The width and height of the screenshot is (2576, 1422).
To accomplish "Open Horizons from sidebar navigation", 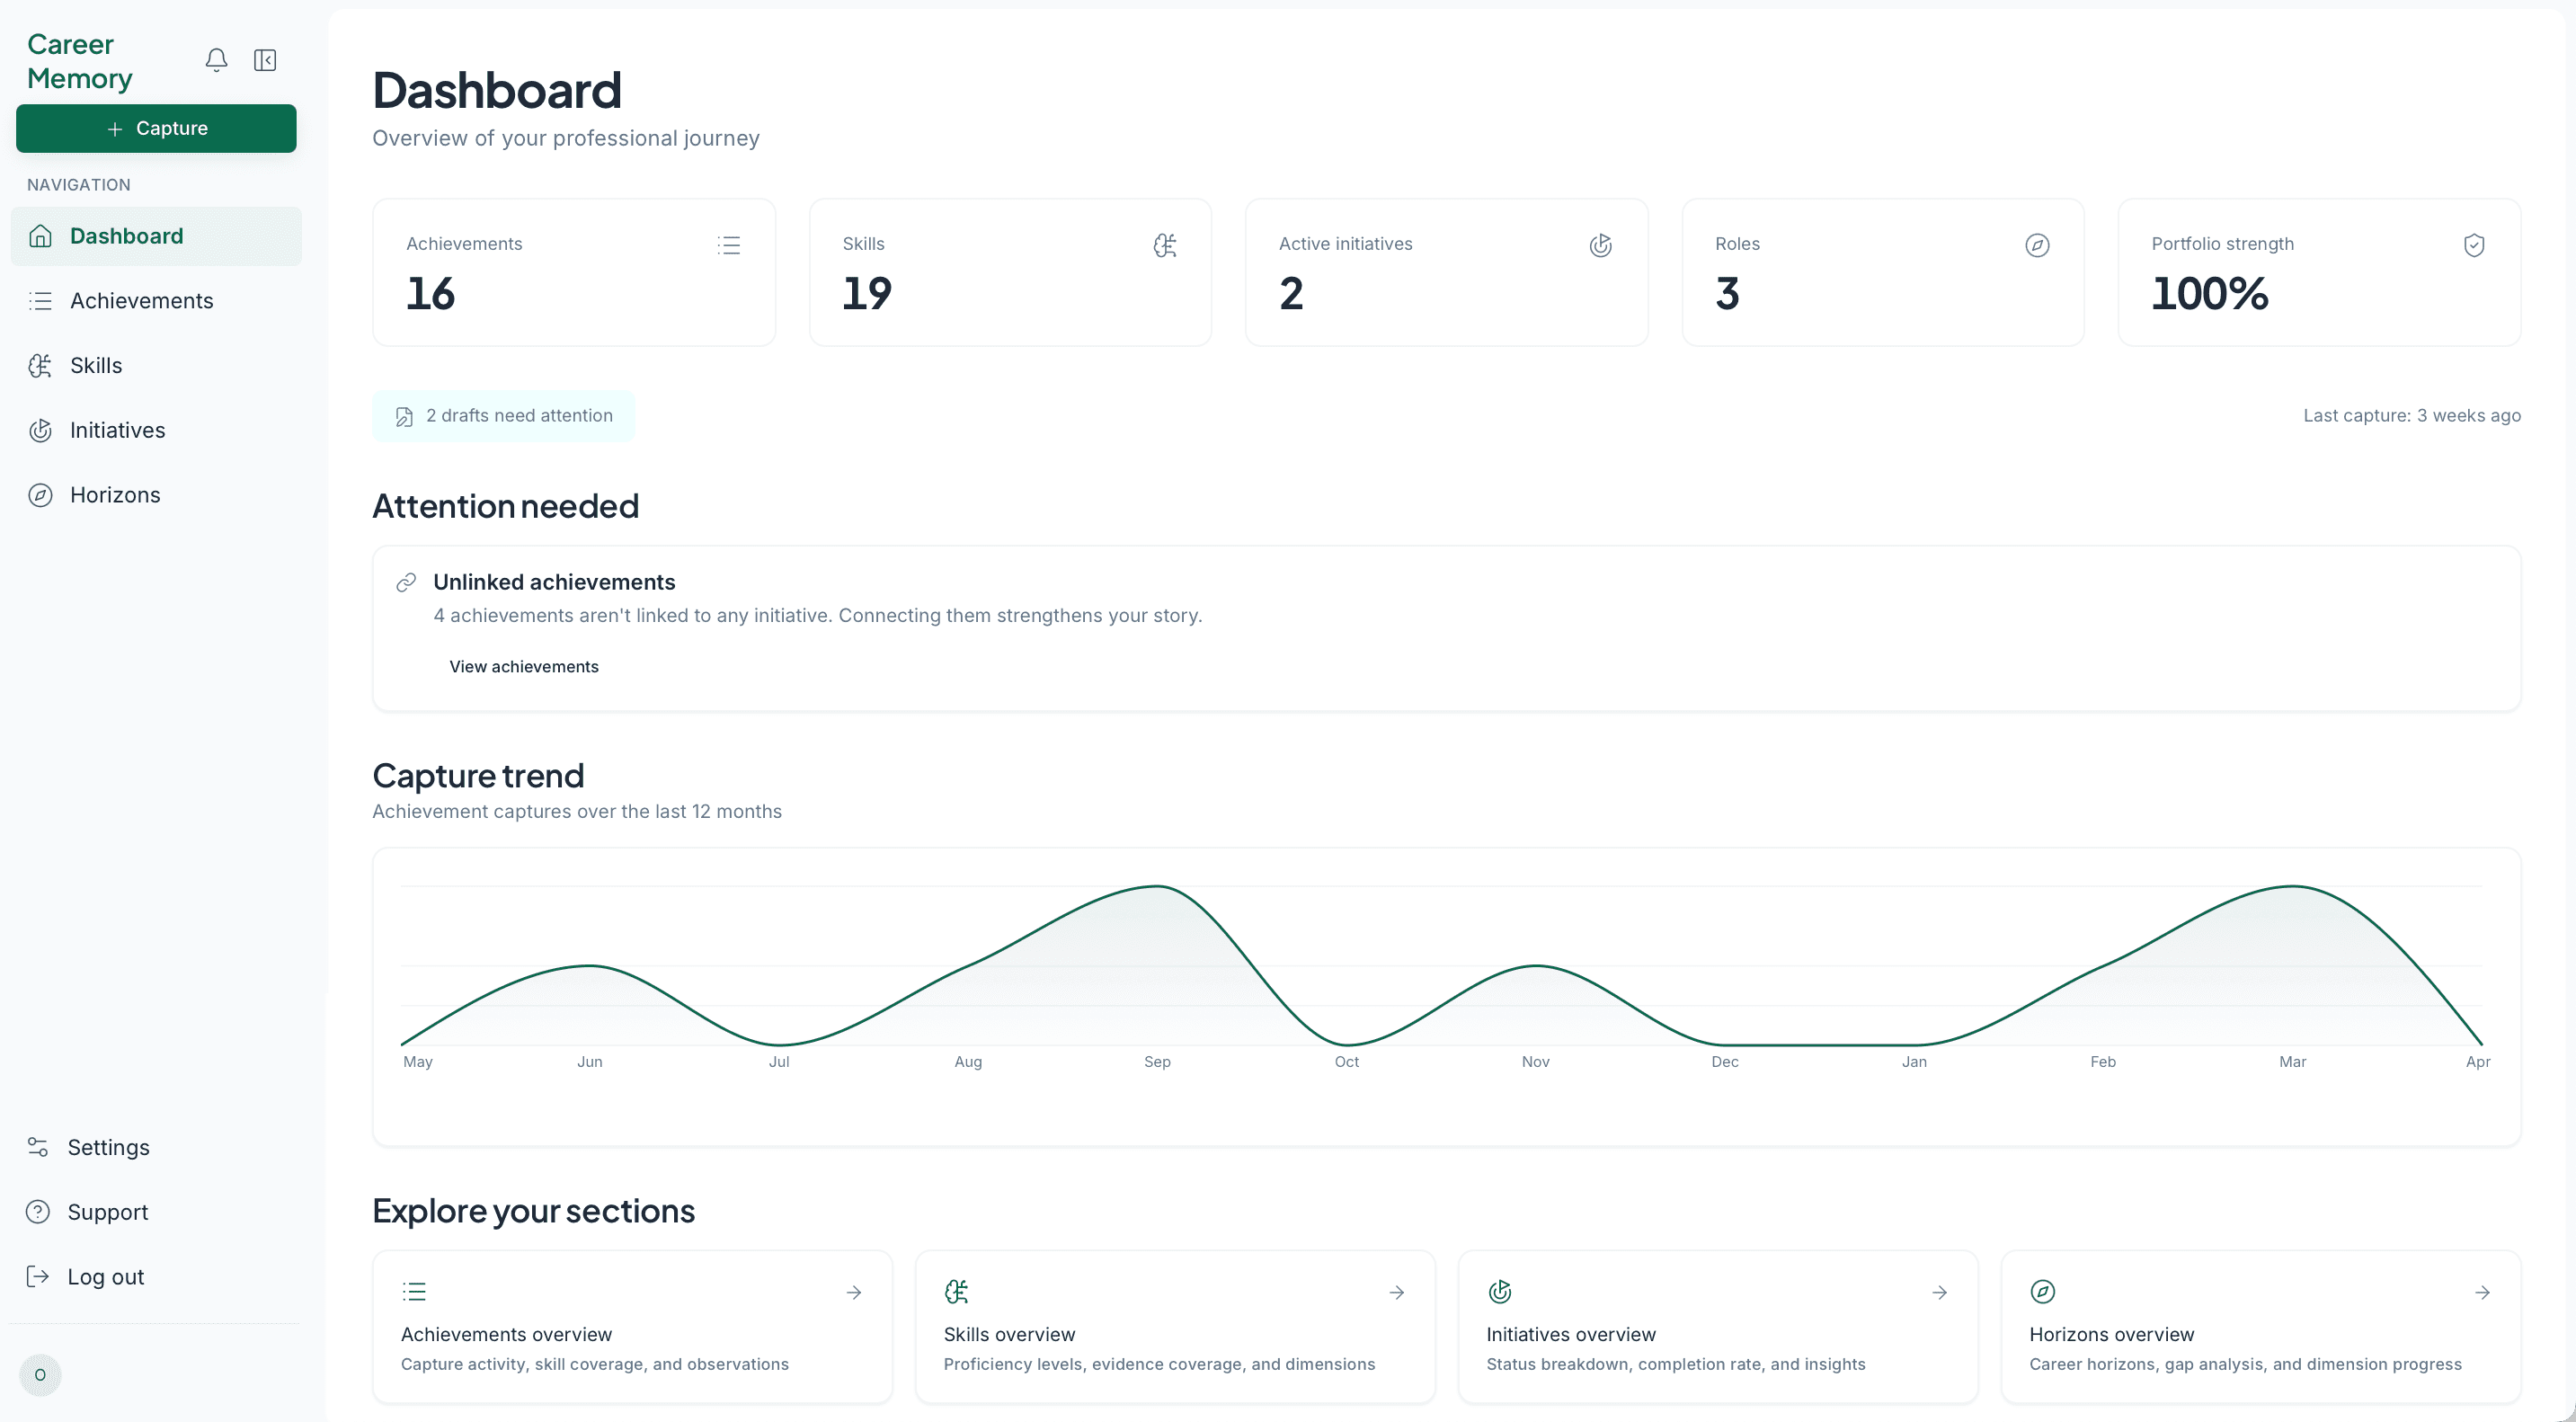I will [156, 495].
